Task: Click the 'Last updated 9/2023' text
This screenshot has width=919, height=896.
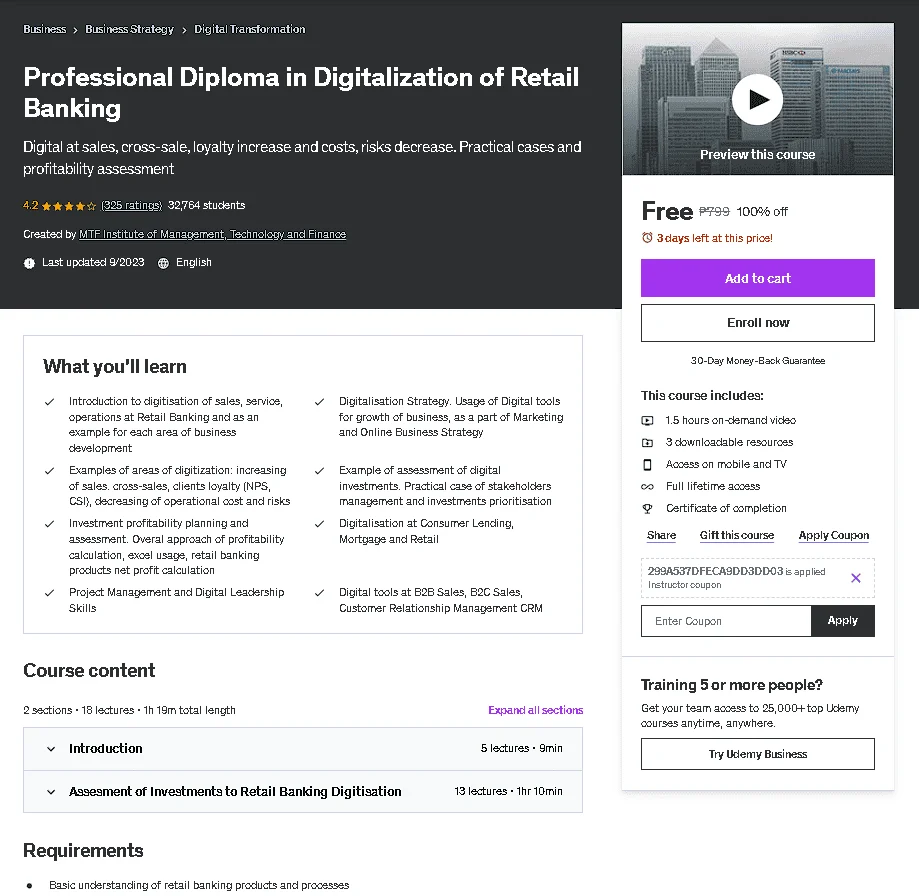Action: click(x=93, y=263)
